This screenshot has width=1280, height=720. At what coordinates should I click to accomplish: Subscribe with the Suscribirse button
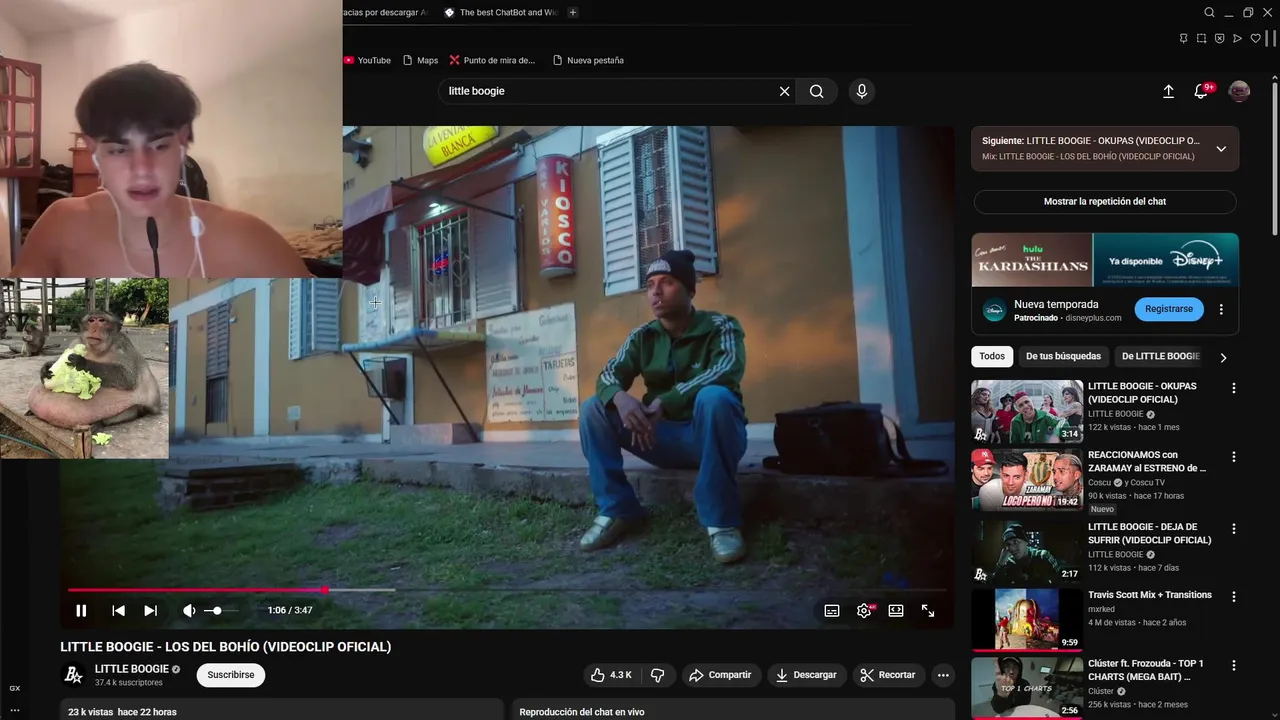click(231, 675)
